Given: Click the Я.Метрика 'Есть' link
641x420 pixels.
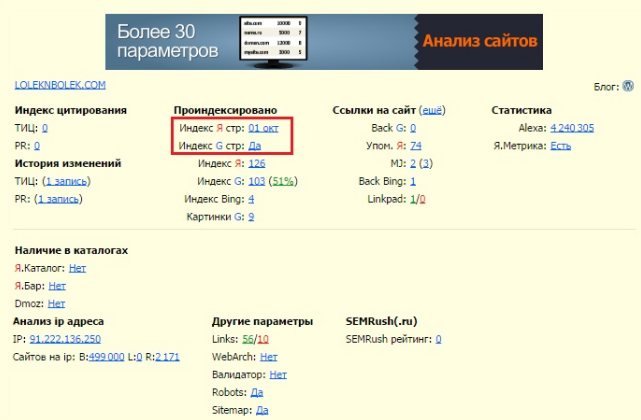Looking at the screenshot, I should (x=560, y=146).
